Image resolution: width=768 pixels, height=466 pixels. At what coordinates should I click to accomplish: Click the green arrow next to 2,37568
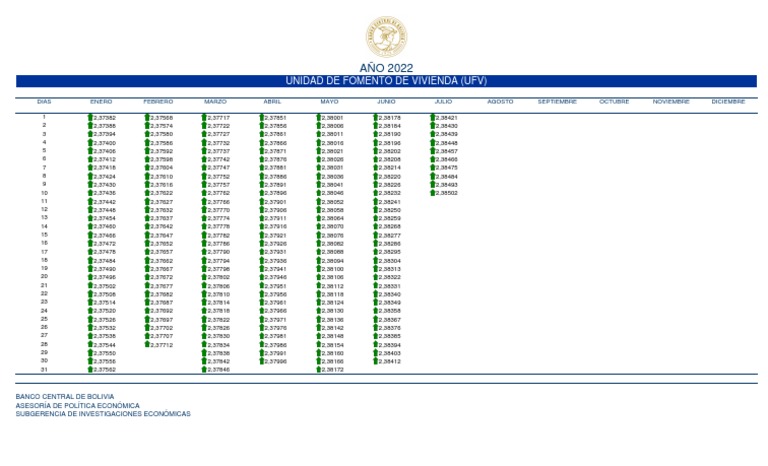point(148,118)
